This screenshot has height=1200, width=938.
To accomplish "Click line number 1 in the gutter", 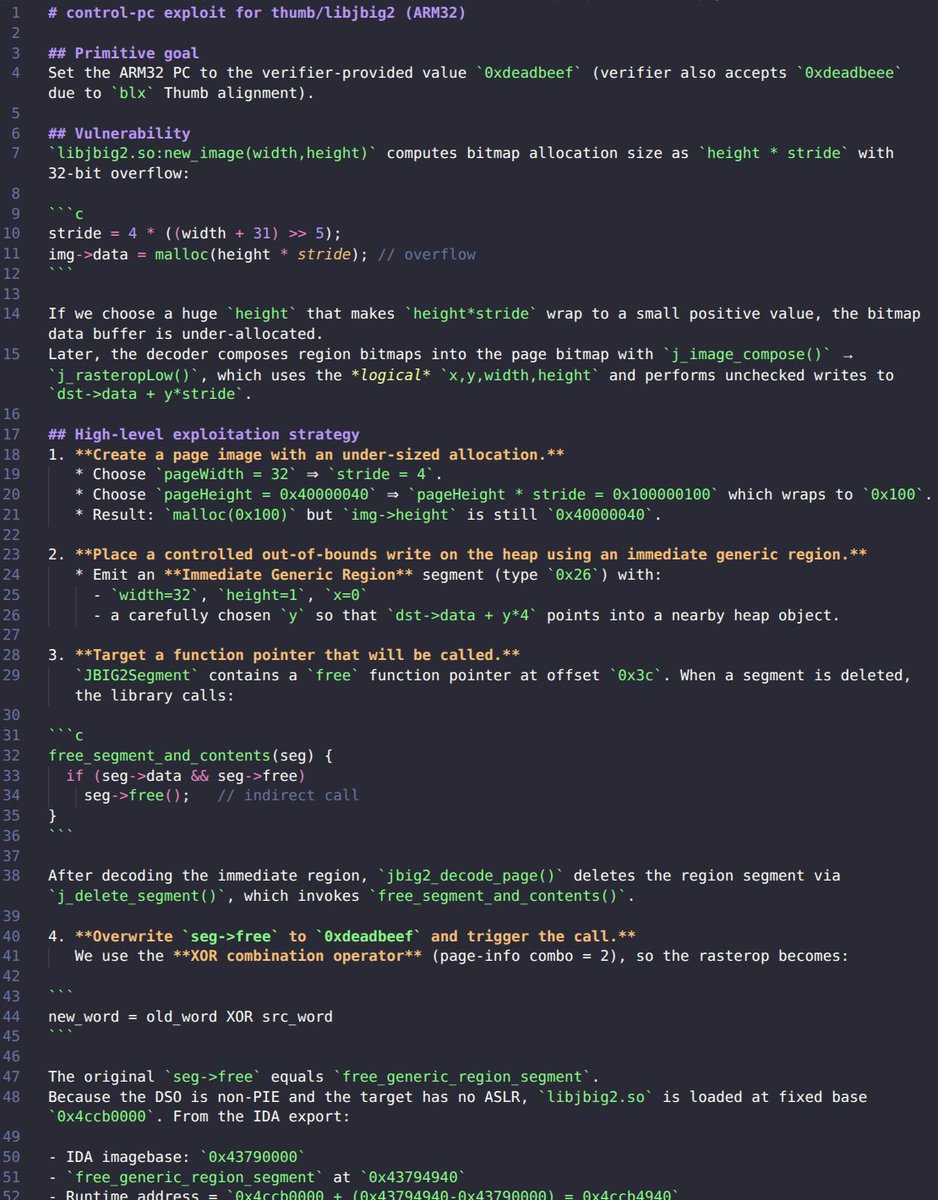I will click(15, 13).
